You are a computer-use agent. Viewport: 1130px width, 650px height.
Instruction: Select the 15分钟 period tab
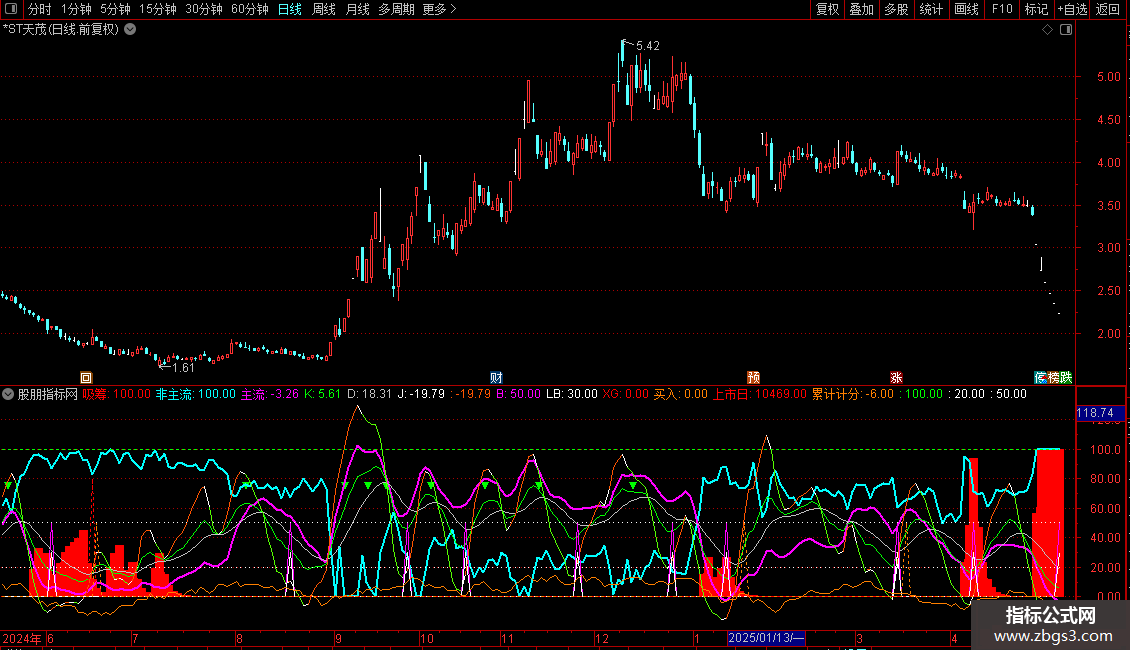(x=158, y=9)
